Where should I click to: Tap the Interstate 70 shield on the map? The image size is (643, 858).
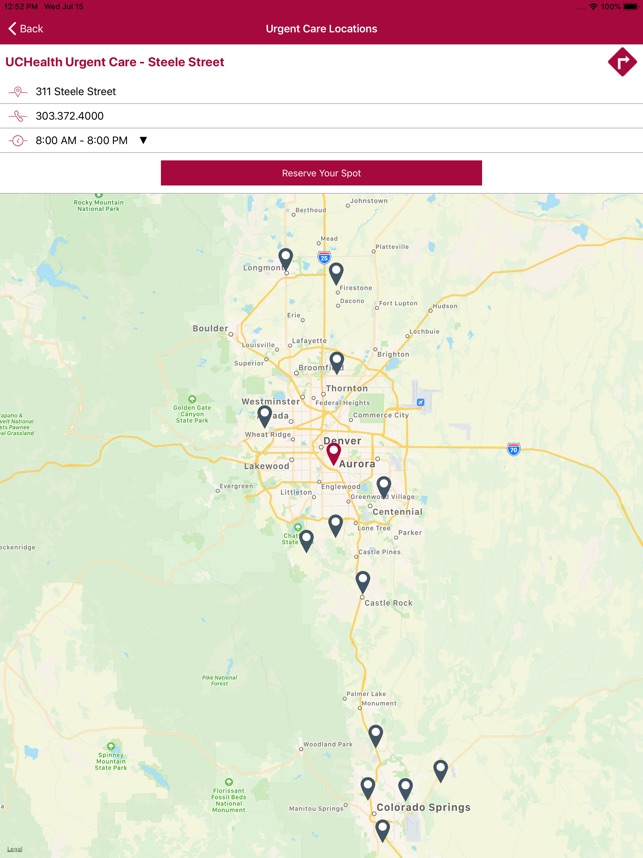tap(513, 449)
